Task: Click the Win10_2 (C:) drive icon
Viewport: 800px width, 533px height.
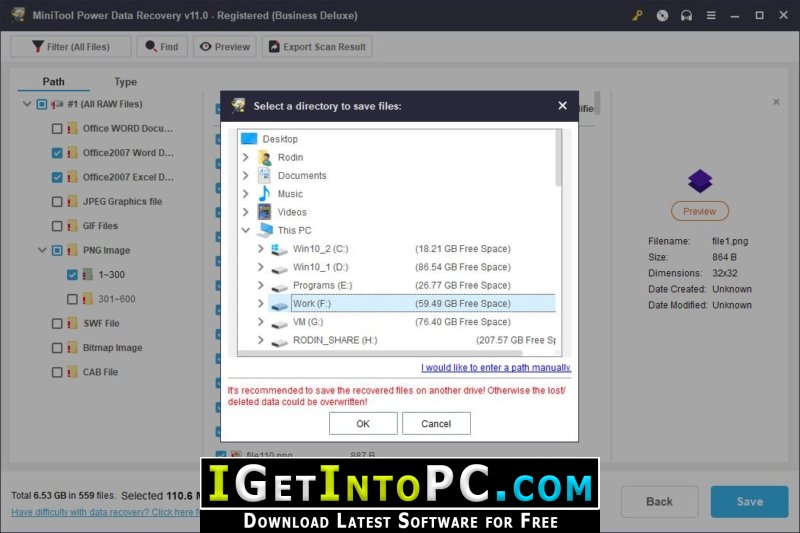Action: [279, 249]
